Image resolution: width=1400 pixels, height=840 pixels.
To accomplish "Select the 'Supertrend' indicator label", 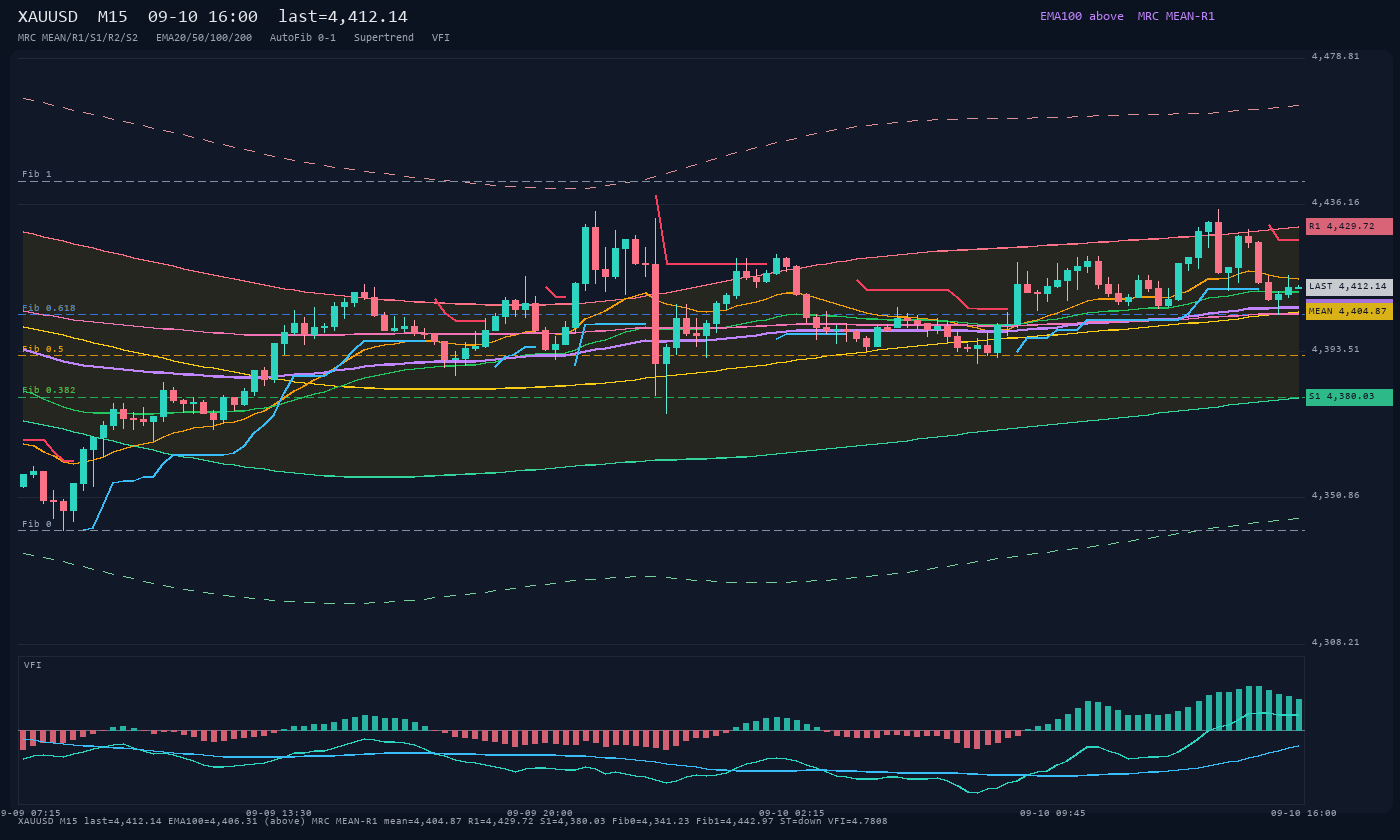I will point(384,38).
